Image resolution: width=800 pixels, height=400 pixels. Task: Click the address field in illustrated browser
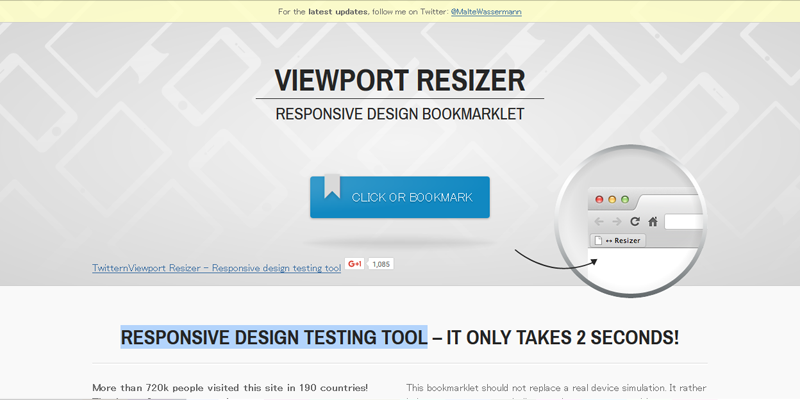685,222
